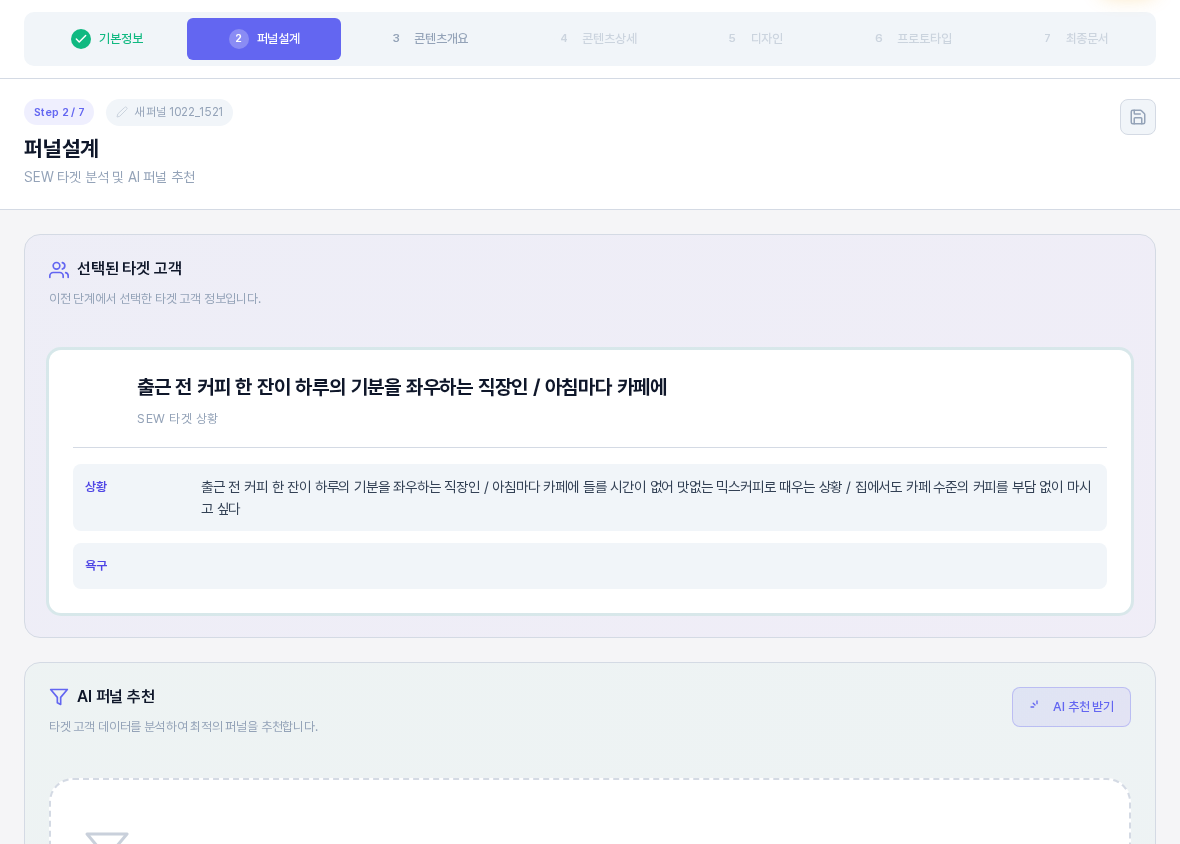Open the 기본정보 step tab

tap(107, 38)
